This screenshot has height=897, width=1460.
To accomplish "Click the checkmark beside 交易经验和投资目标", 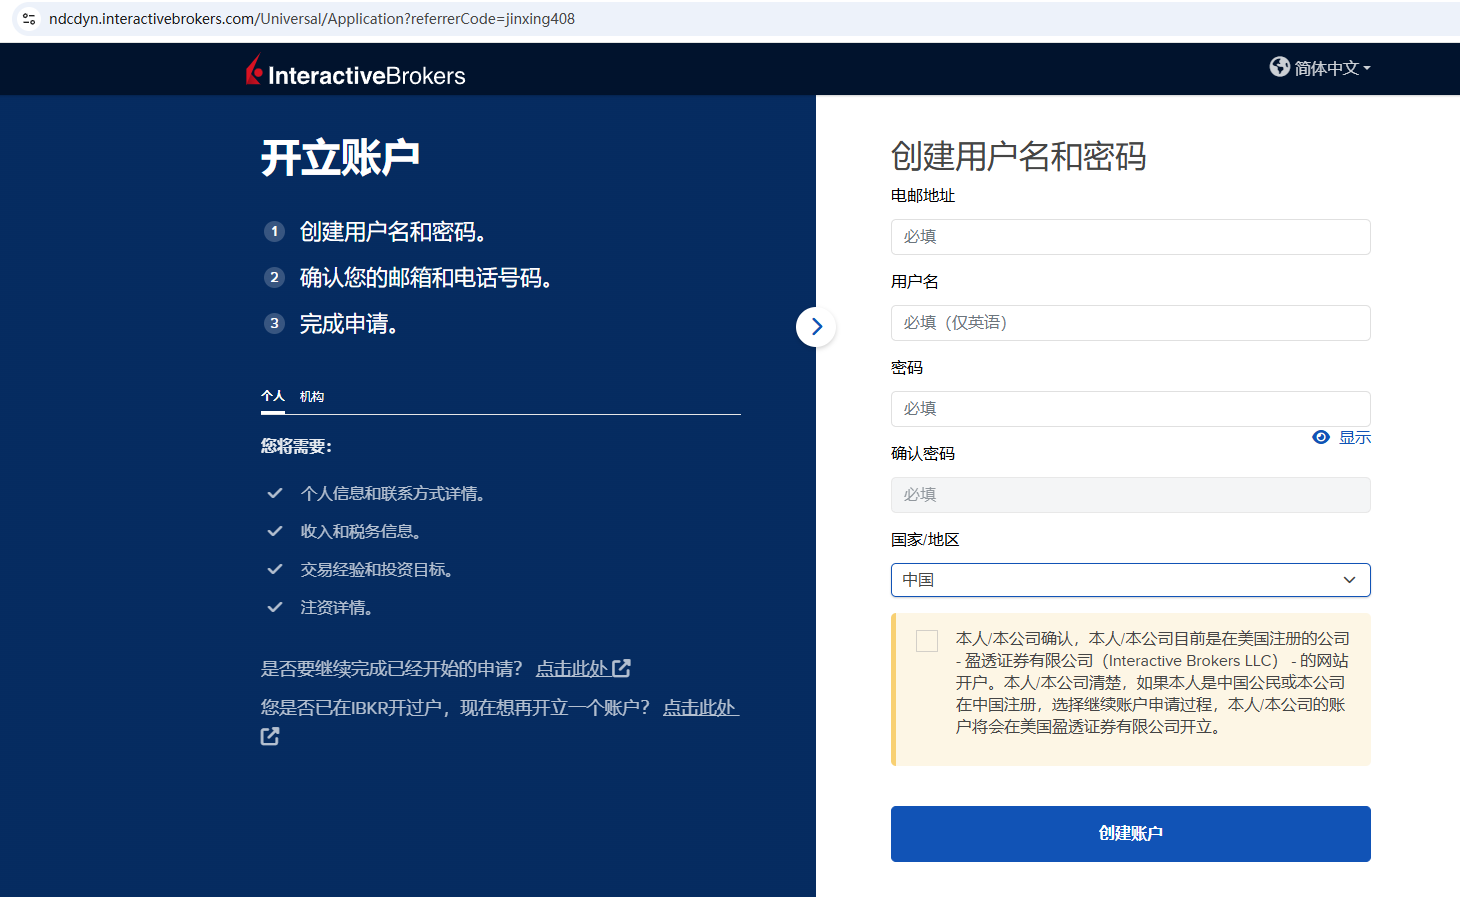I will tap(274, 568).
